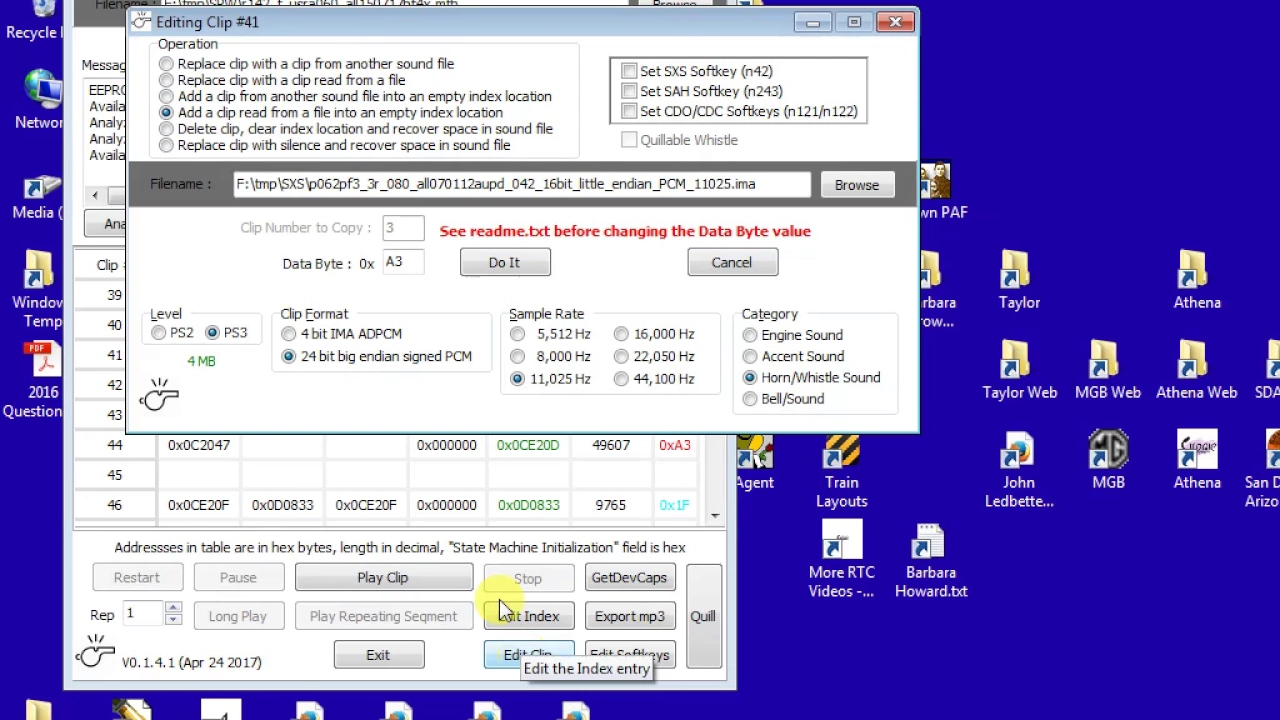
Task: Click the 0x0CE20D address cell
Action: (528, 445)
